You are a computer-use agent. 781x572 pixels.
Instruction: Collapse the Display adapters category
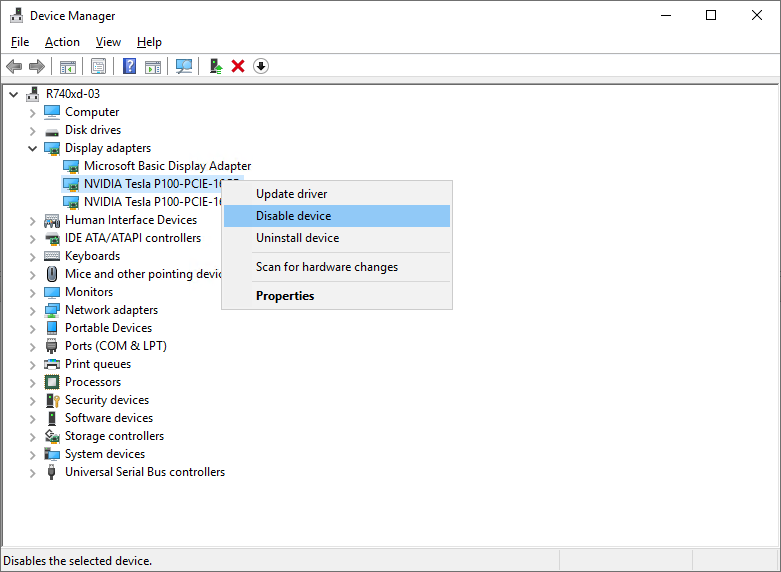pyautogui.click(x=33, y=148)
